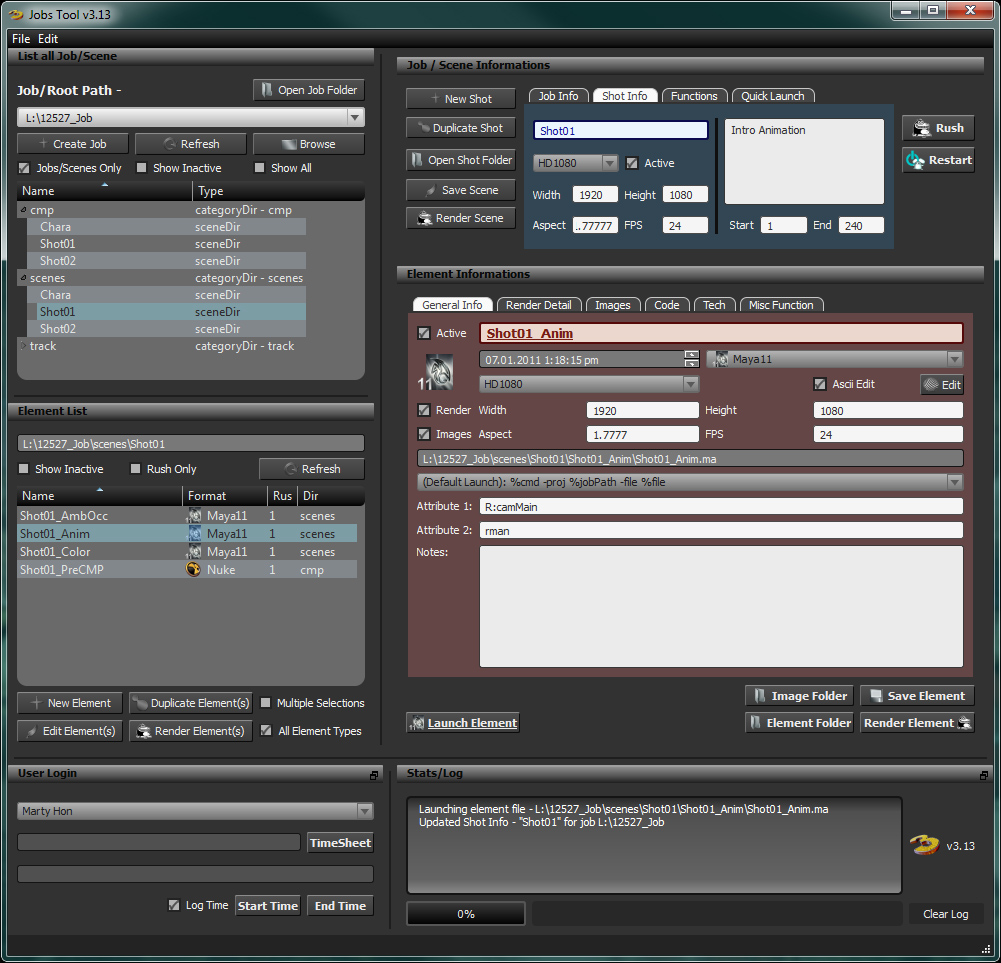This screenshot has width=1001, height=963.
Task: Click the Attribute 1 input field
Action: click(x=720, y=507)
